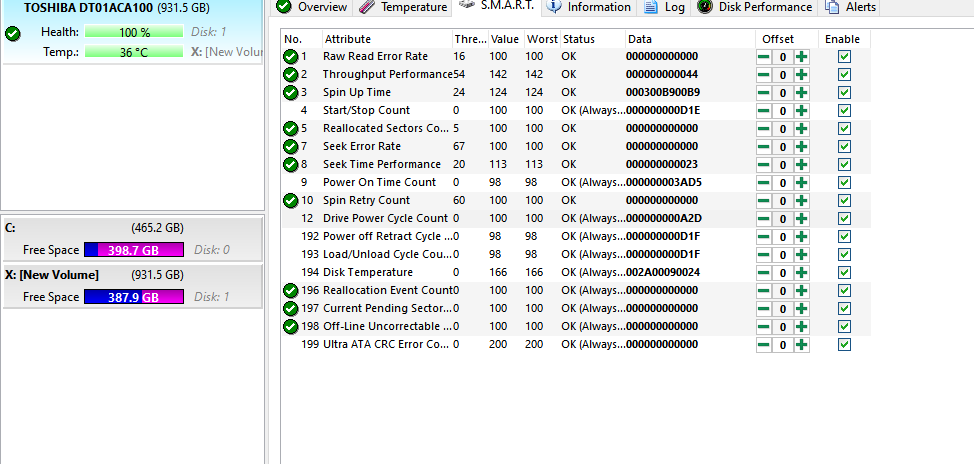Image resolution: width=974 pixels, height=464 pixels.
Task: Decrease offset for Reallocated Sectors Count
Action: [x=763, y=129]
